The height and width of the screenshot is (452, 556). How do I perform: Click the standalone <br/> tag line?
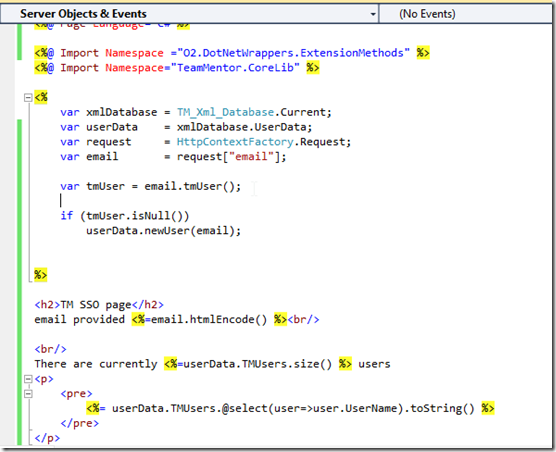click(x=50, y=349)
